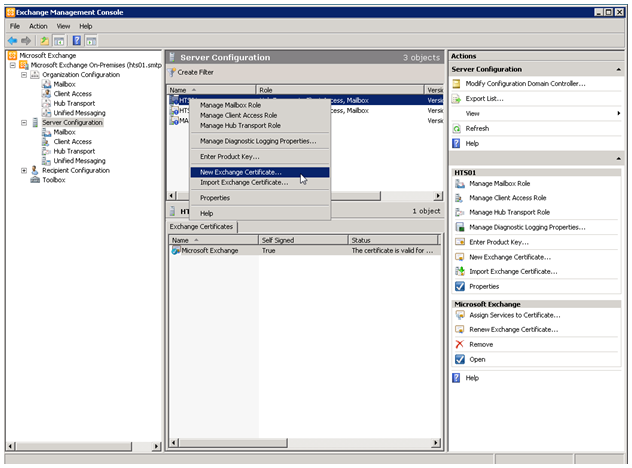Viewport: 632px width, 468px height.
Task: Click the Properties checkmark icon under HTS01
Action: point(459,286)
